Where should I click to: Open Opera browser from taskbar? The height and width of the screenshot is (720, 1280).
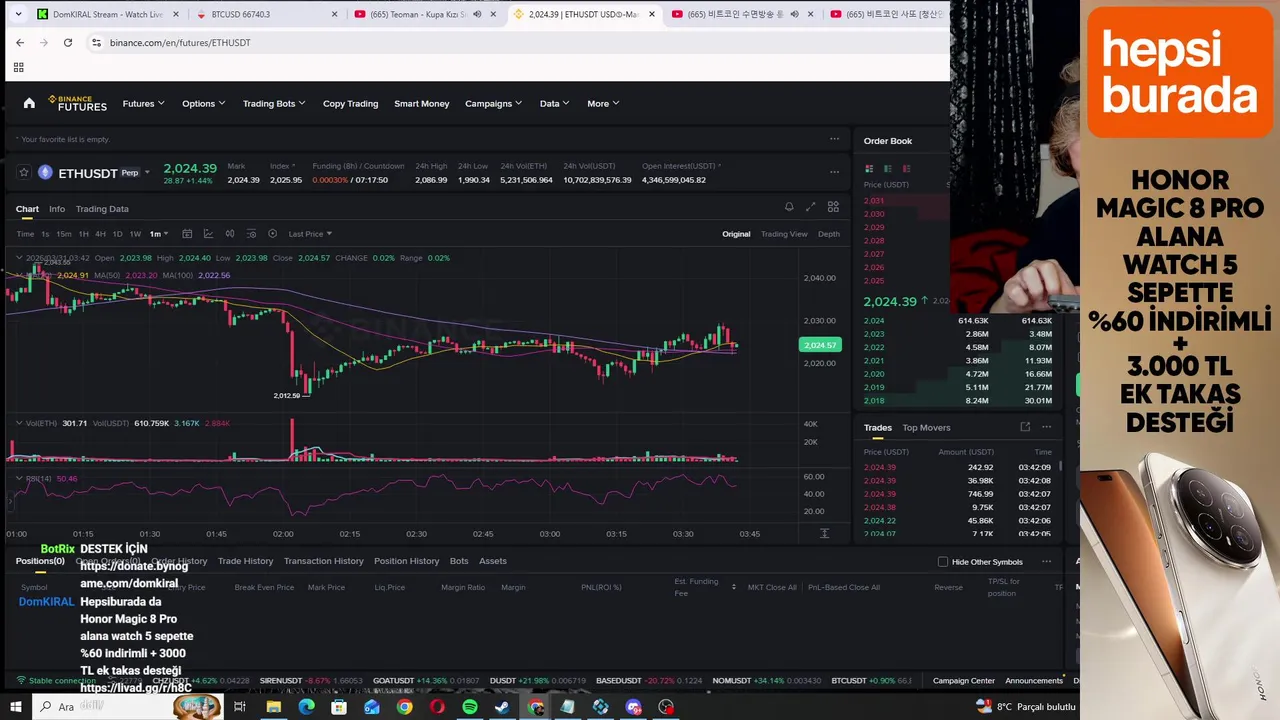click(x=437, y=707)
